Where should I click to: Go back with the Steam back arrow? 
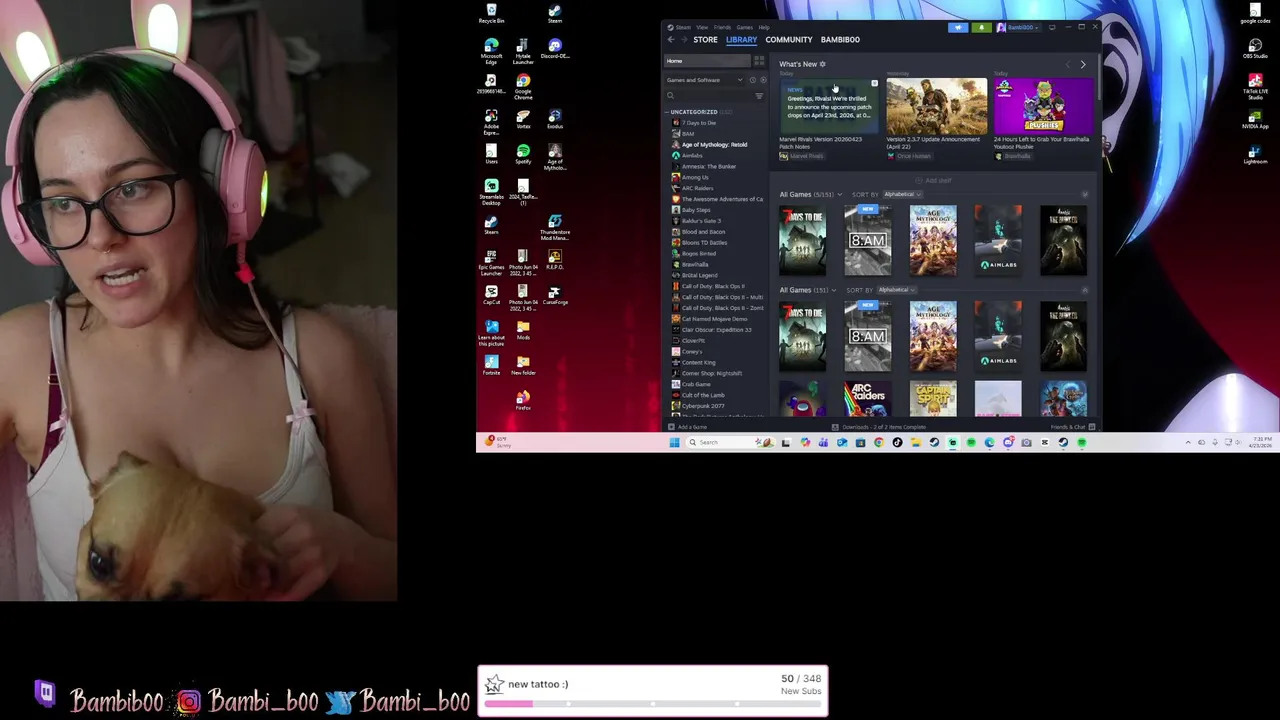click(671, 39)
